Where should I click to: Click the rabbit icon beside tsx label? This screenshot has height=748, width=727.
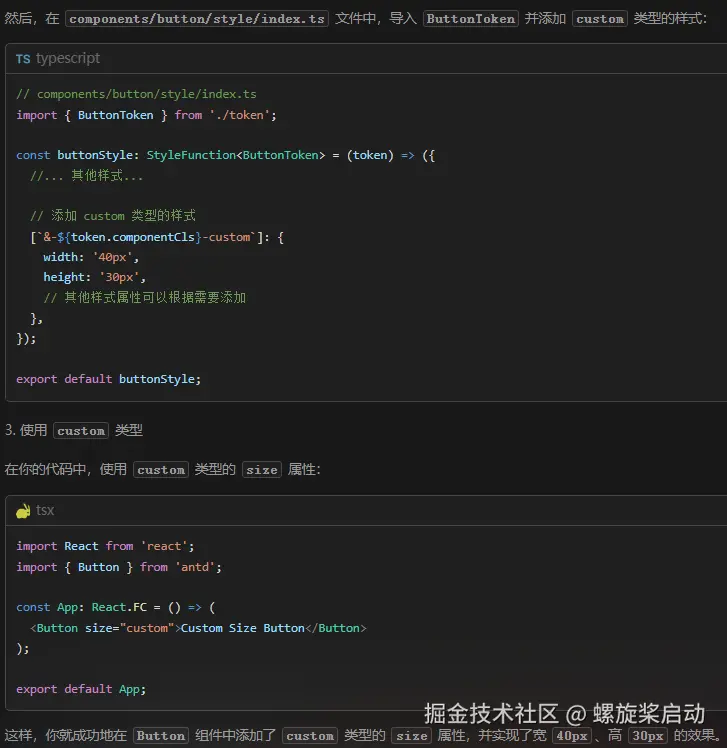point(23,511)
